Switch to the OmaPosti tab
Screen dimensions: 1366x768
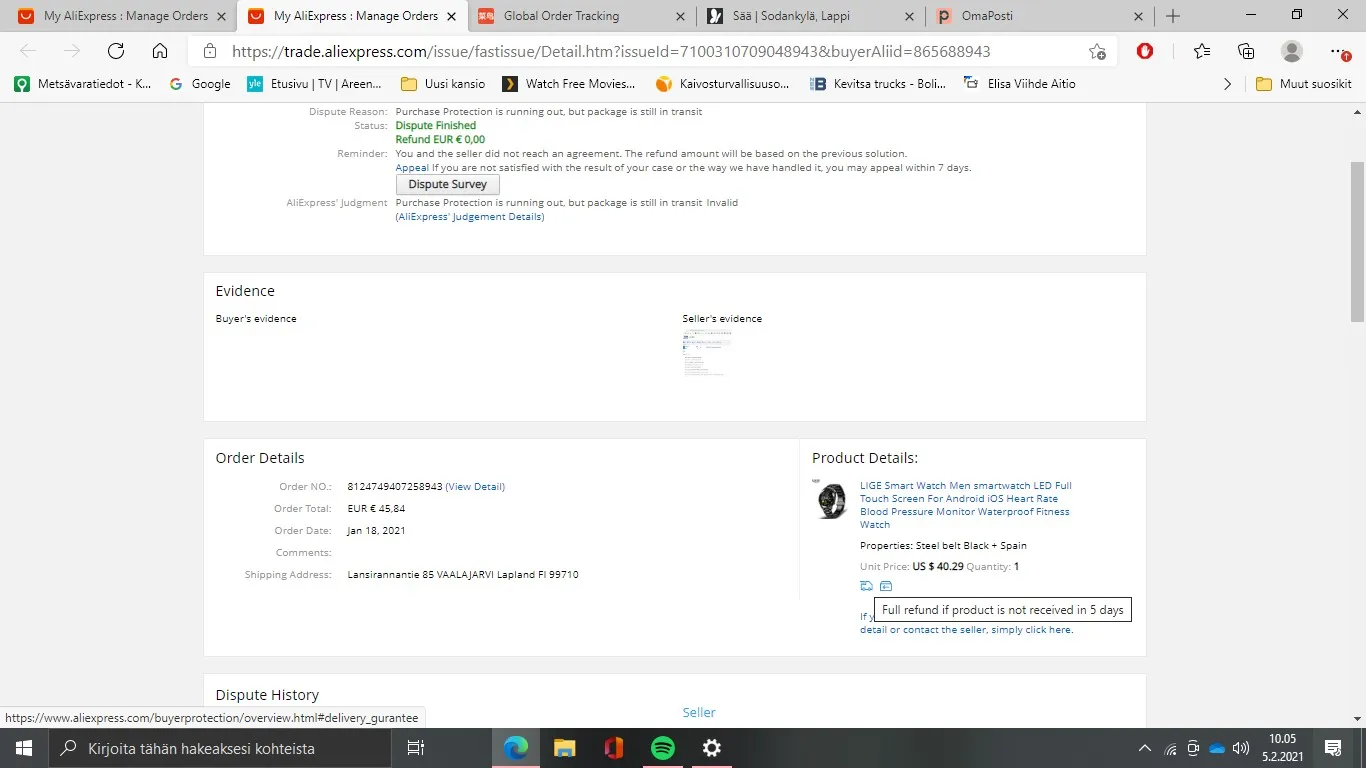(x=1040, y=16)
